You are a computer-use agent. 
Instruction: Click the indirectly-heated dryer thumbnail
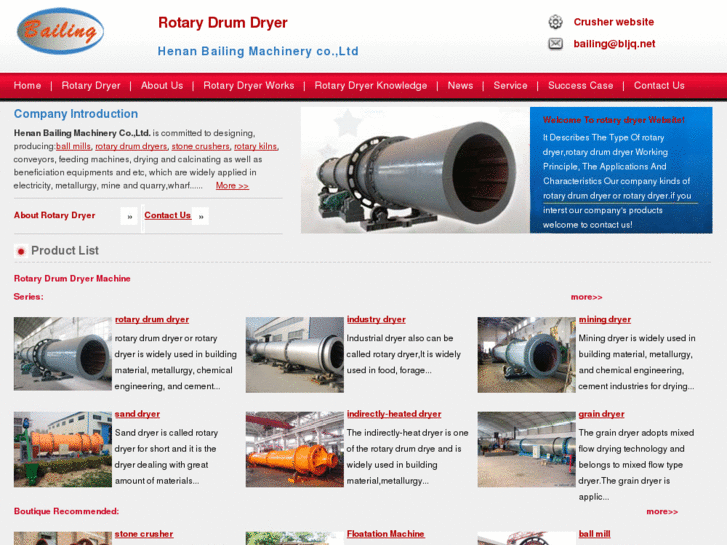(x=294, y=449)
